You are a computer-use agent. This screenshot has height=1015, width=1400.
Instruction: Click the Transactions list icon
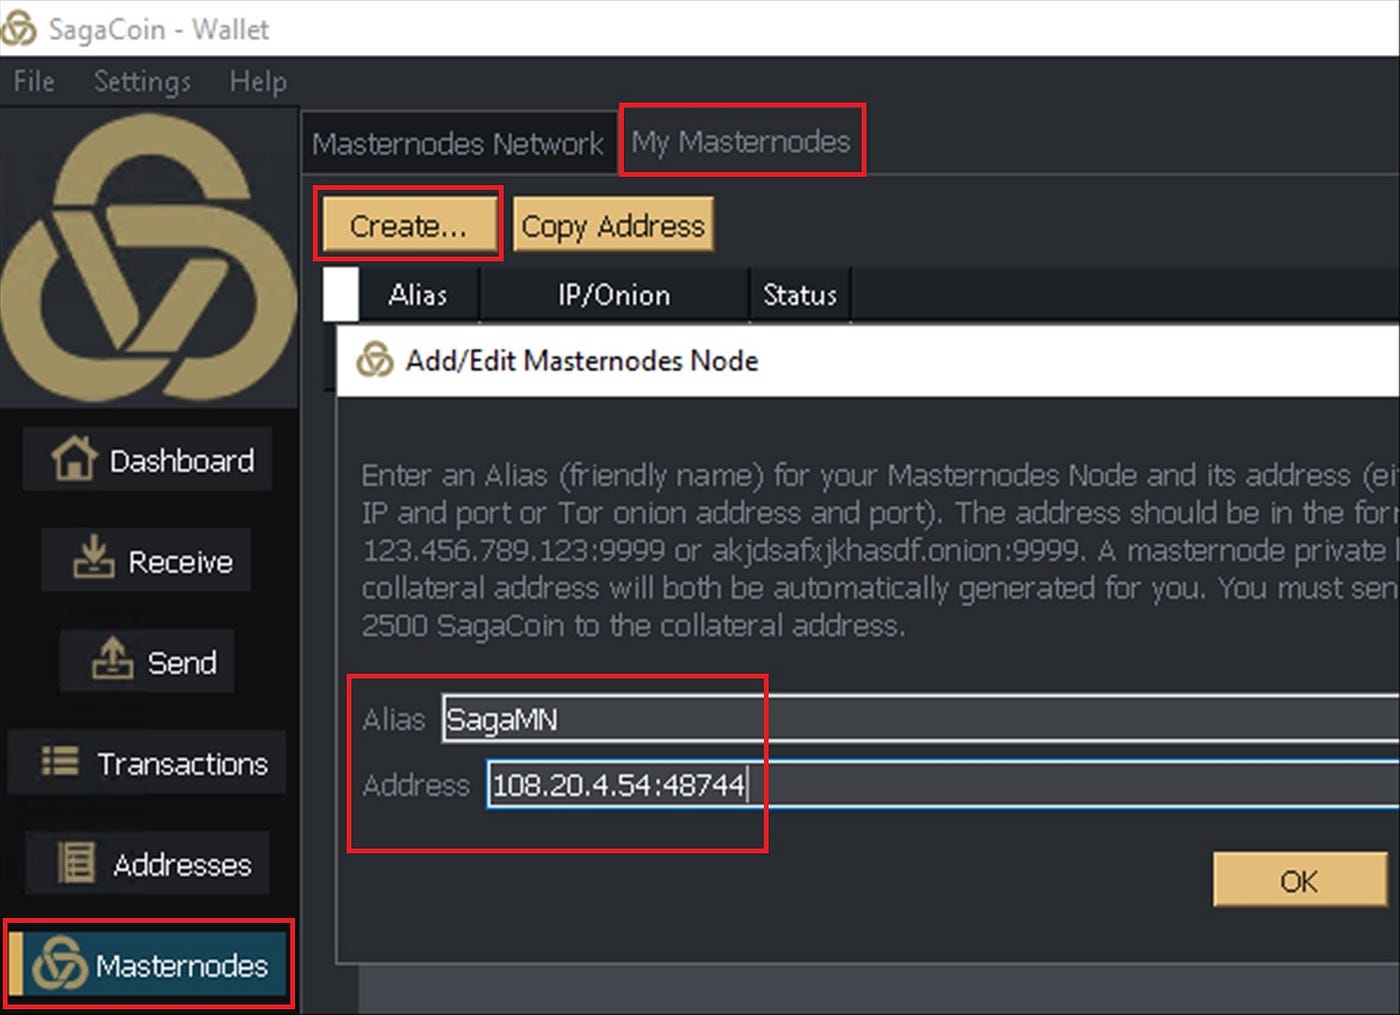point(60,762)
